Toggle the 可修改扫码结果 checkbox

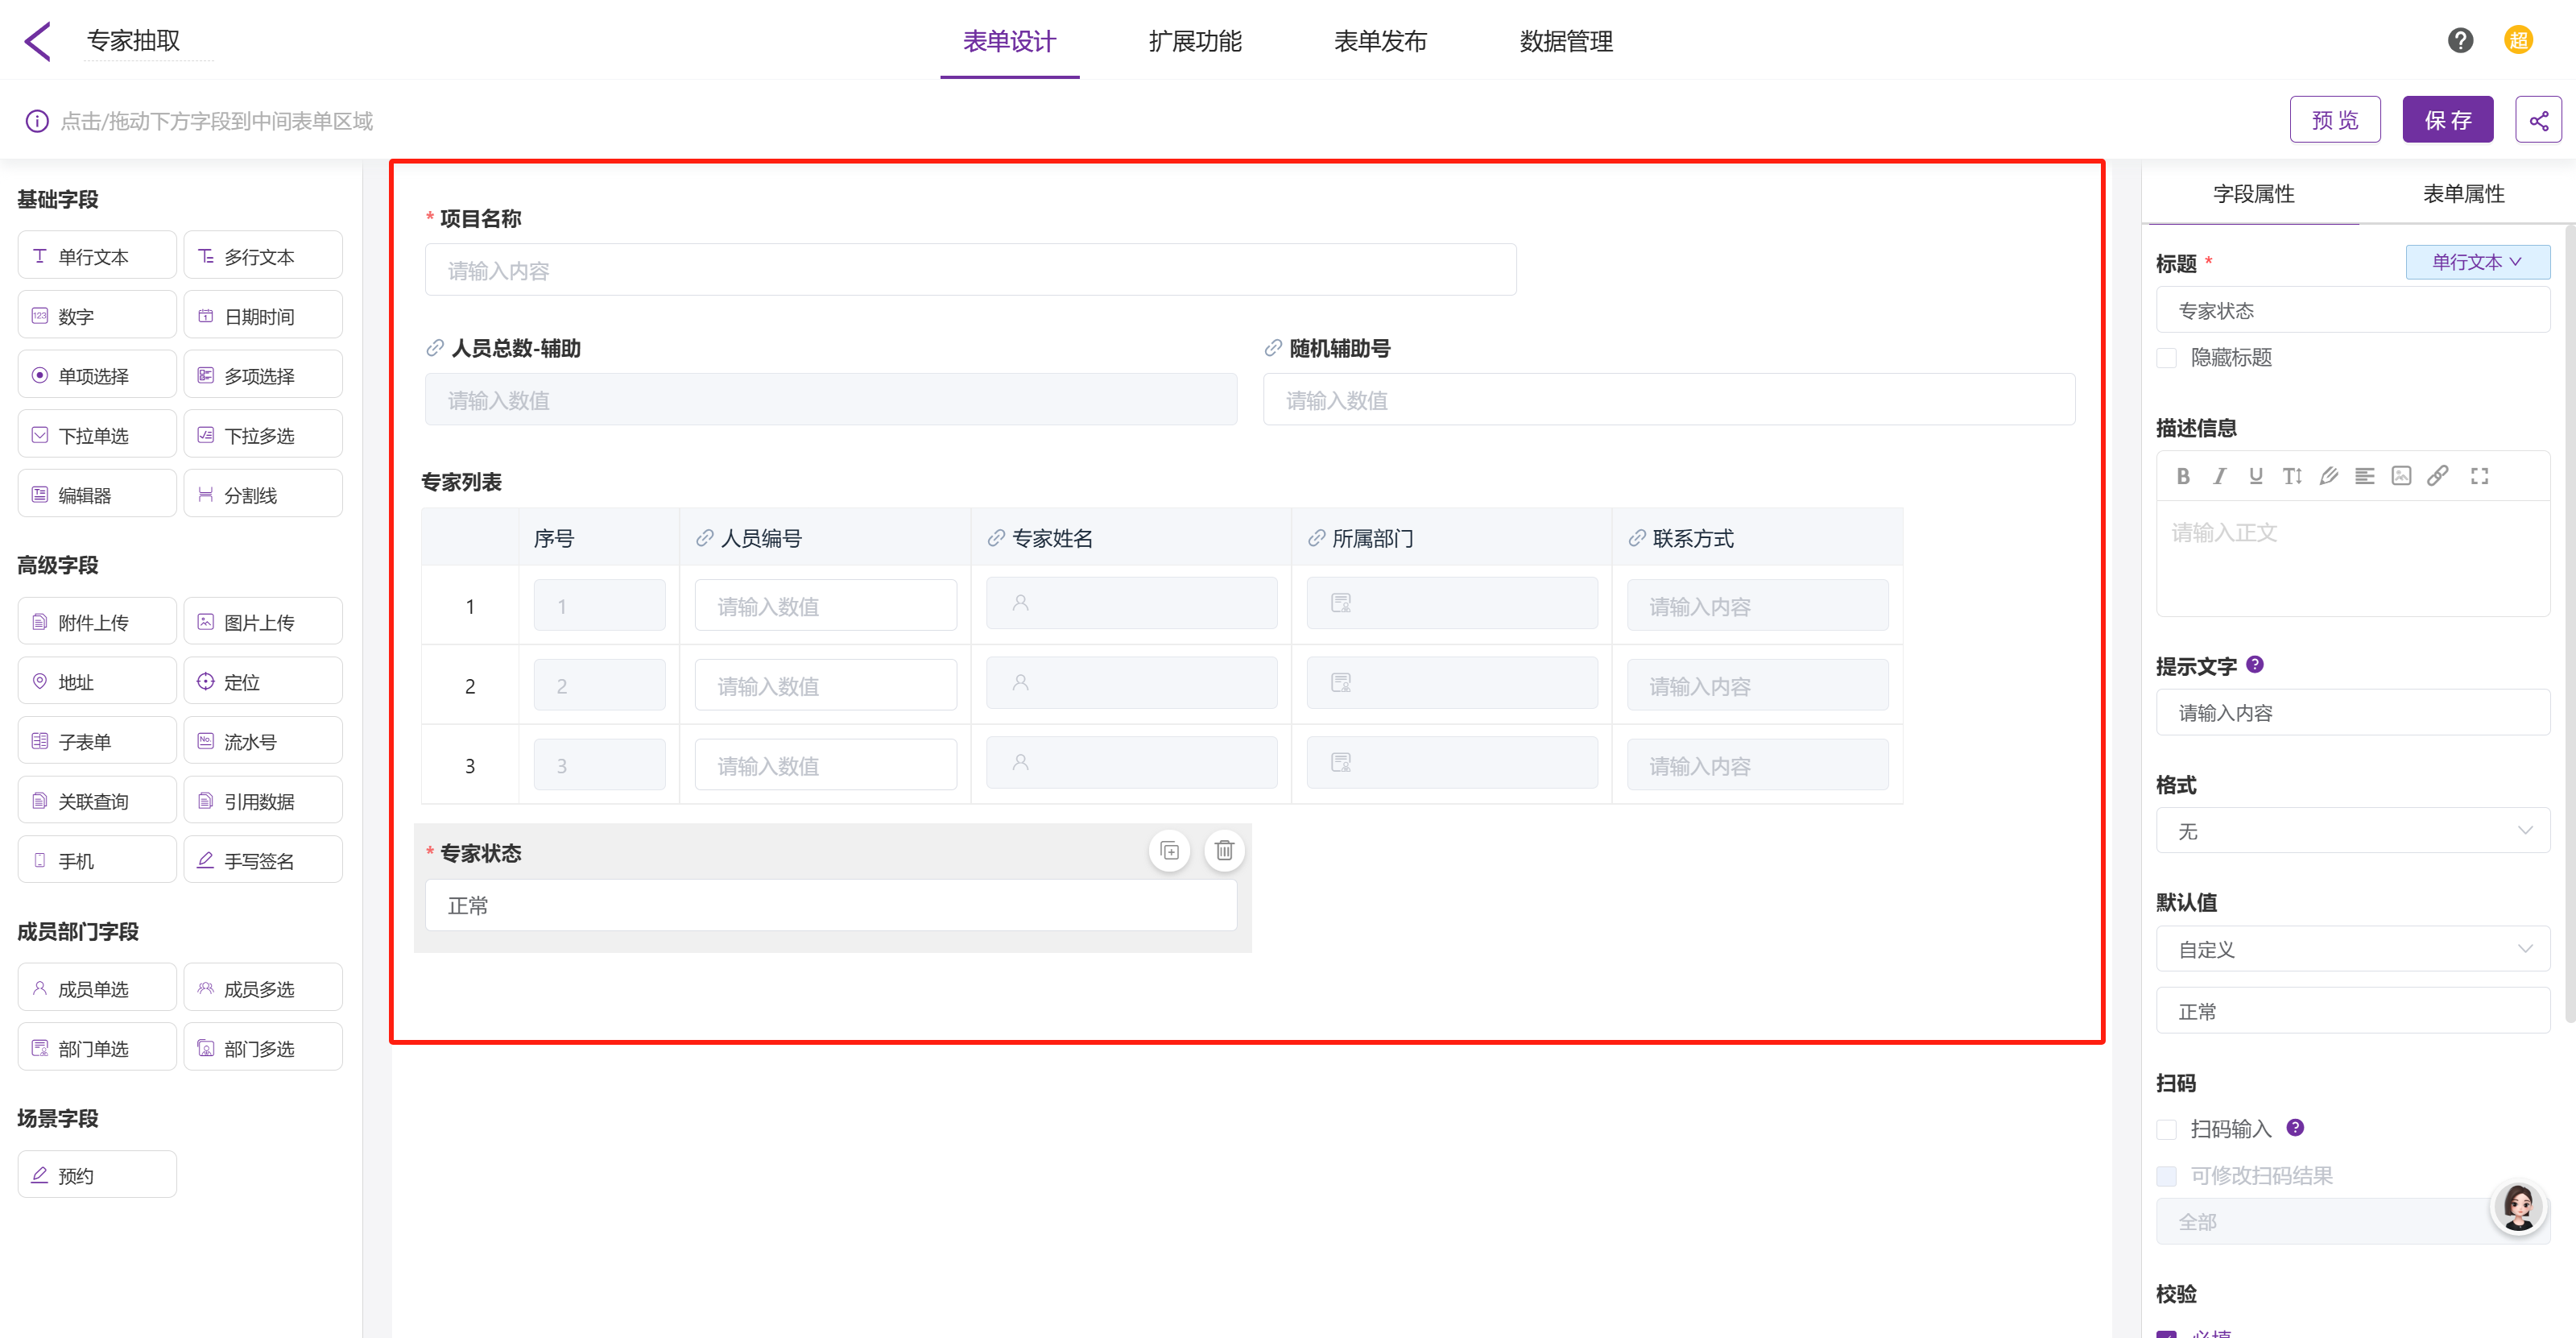2167,1176
